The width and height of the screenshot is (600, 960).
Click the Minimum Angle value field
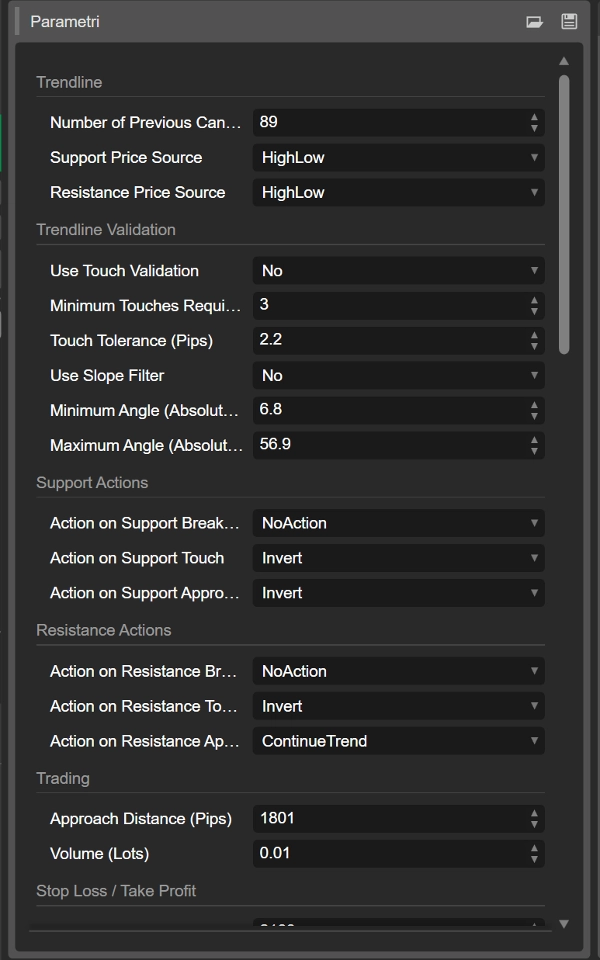coord(390,410)
